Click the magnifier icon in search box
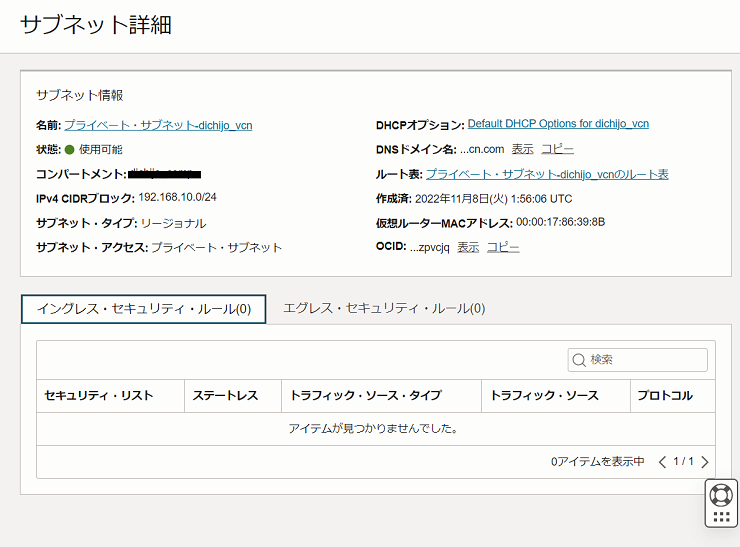 pos(579,360)
